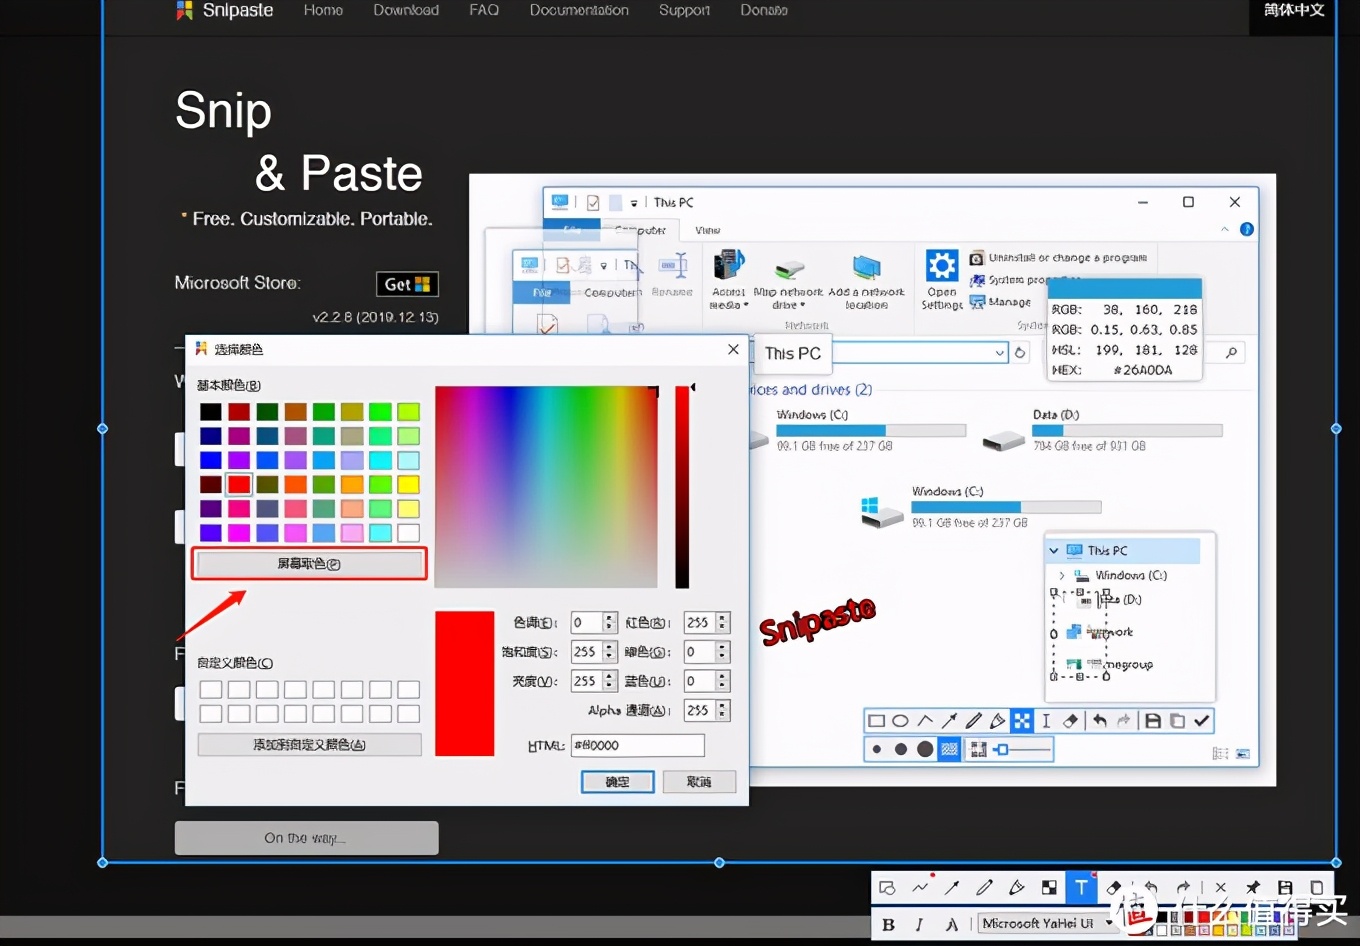Open the Microsoft YaHei UI font dropdown

[1047, 924]
